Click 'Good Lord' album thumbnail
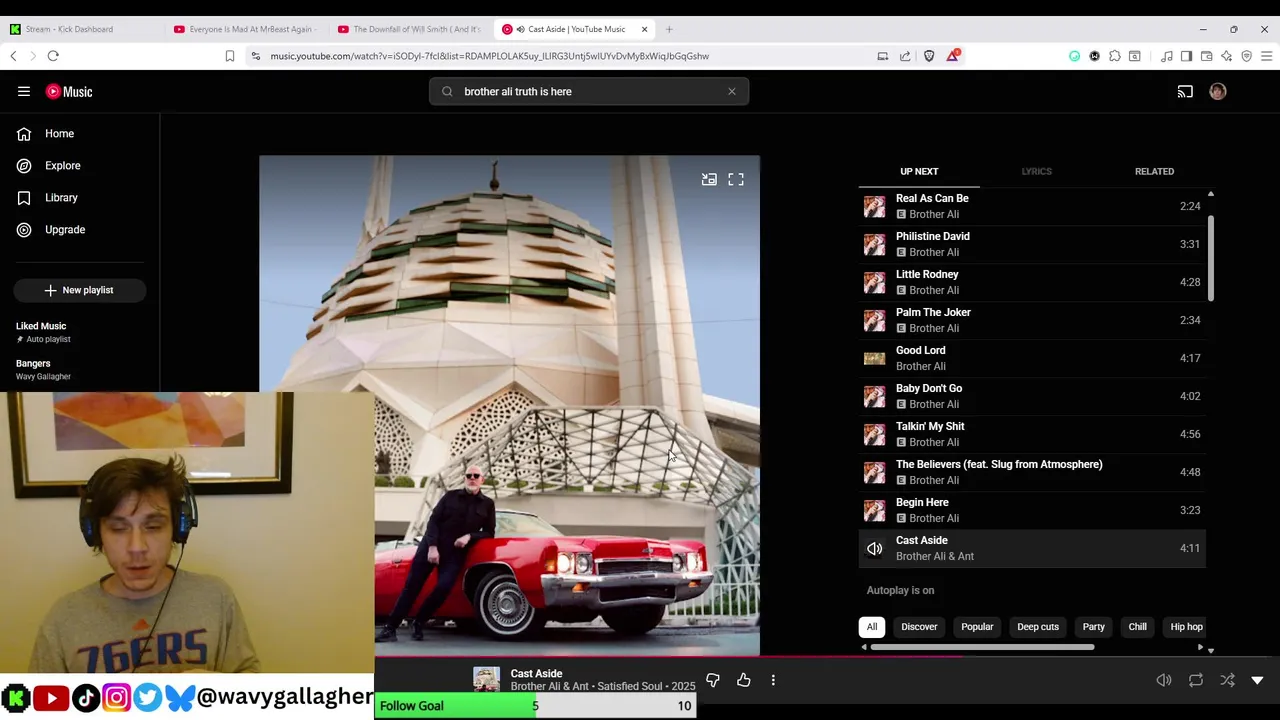The image size is (1280, 720). (x=875, y=358)
